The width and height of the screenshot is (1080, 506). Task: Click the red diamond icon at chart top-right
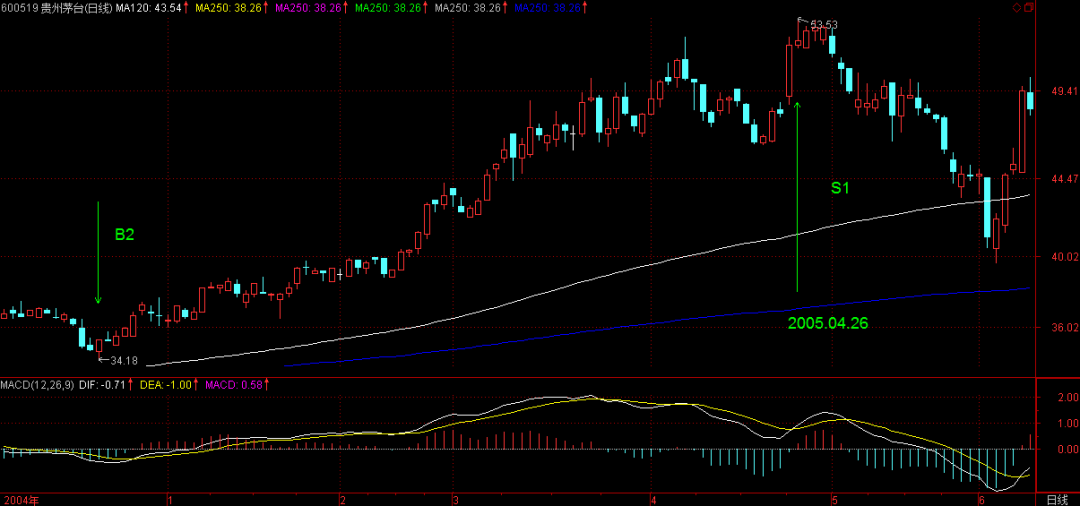pos(1018,8)
